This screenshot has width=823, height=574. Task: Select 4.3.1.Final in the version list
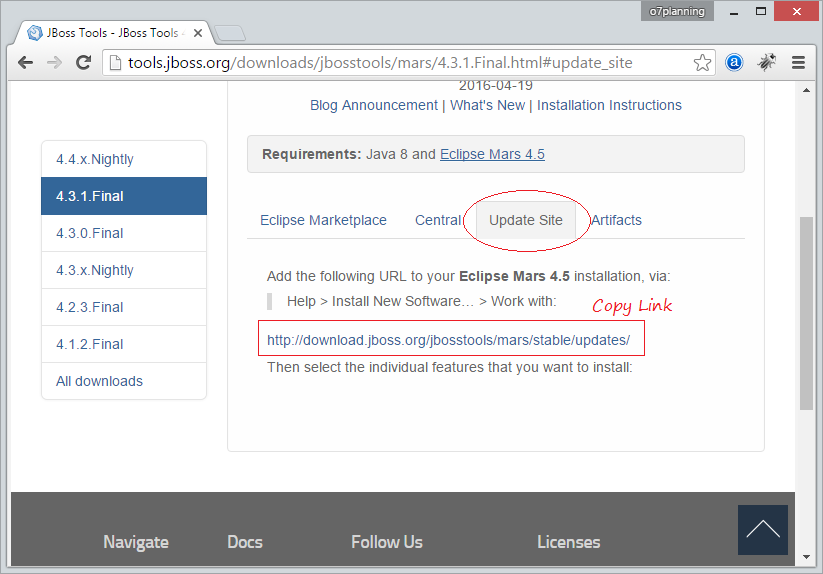click(x=124, y=196)
